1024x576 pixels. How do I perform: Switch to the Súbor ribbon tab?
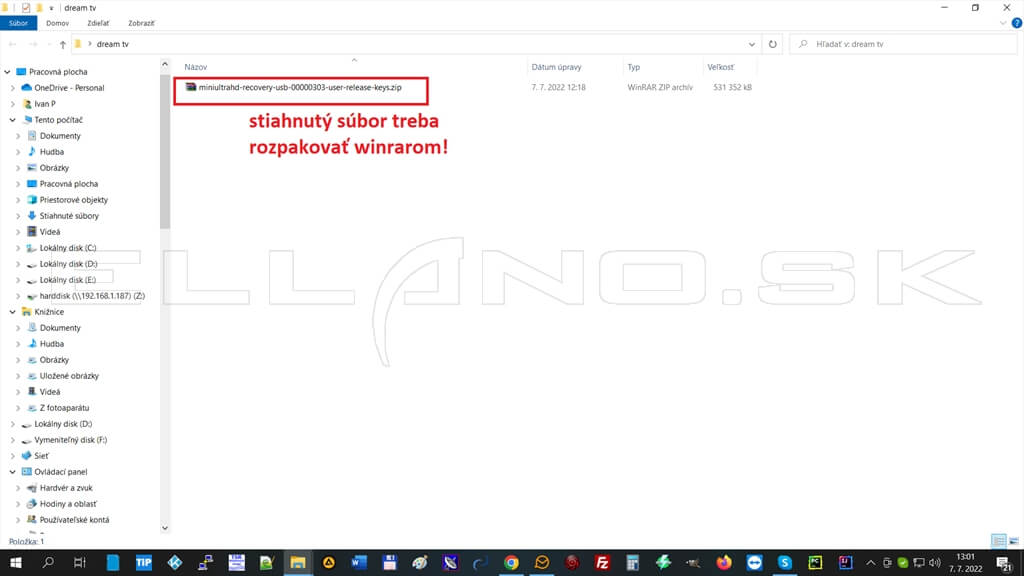tap(18, 23)
